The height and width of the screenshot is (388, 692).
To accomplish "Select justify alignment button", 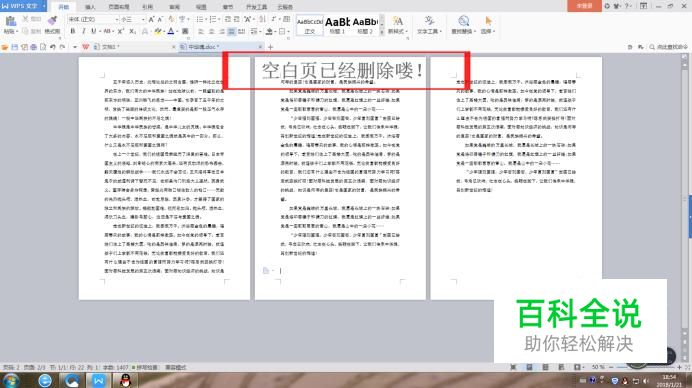I will [x=231, y=32].
